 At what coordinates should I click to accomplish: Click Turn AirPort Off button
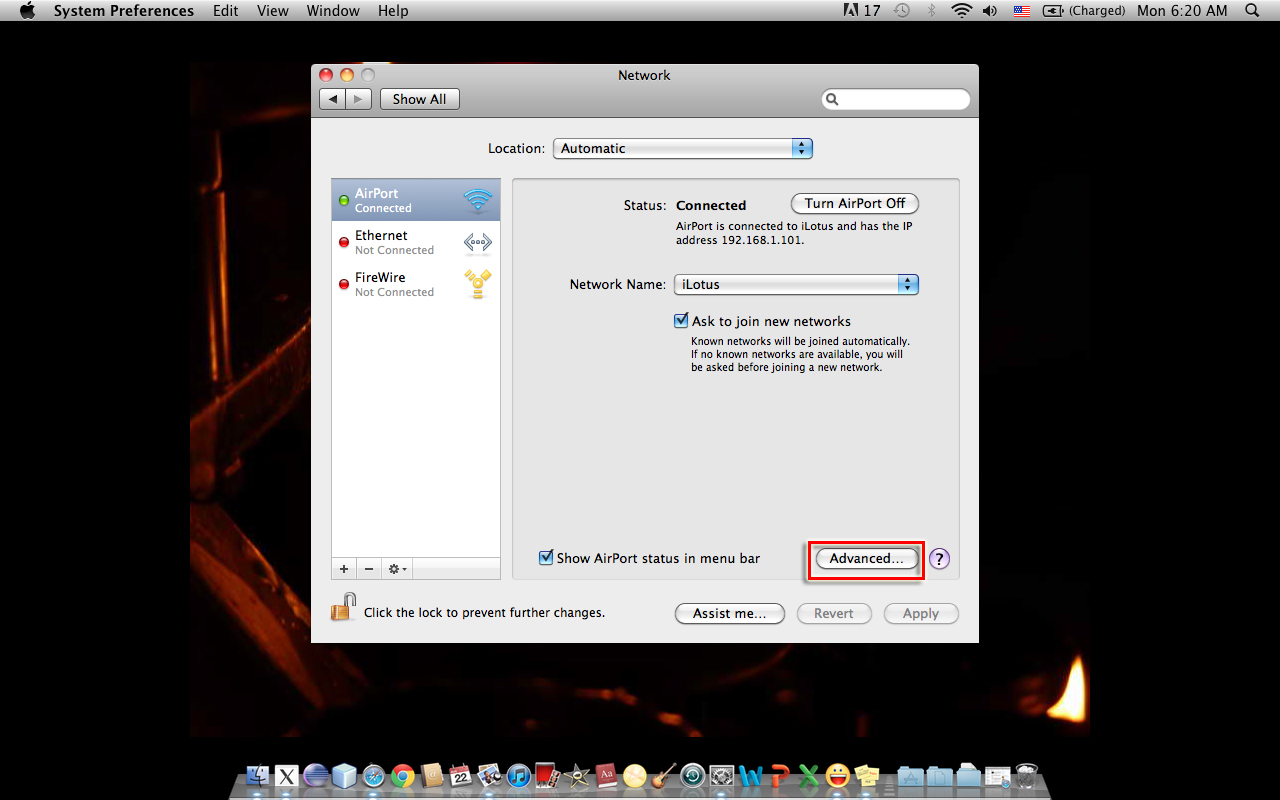coord(855,203)
